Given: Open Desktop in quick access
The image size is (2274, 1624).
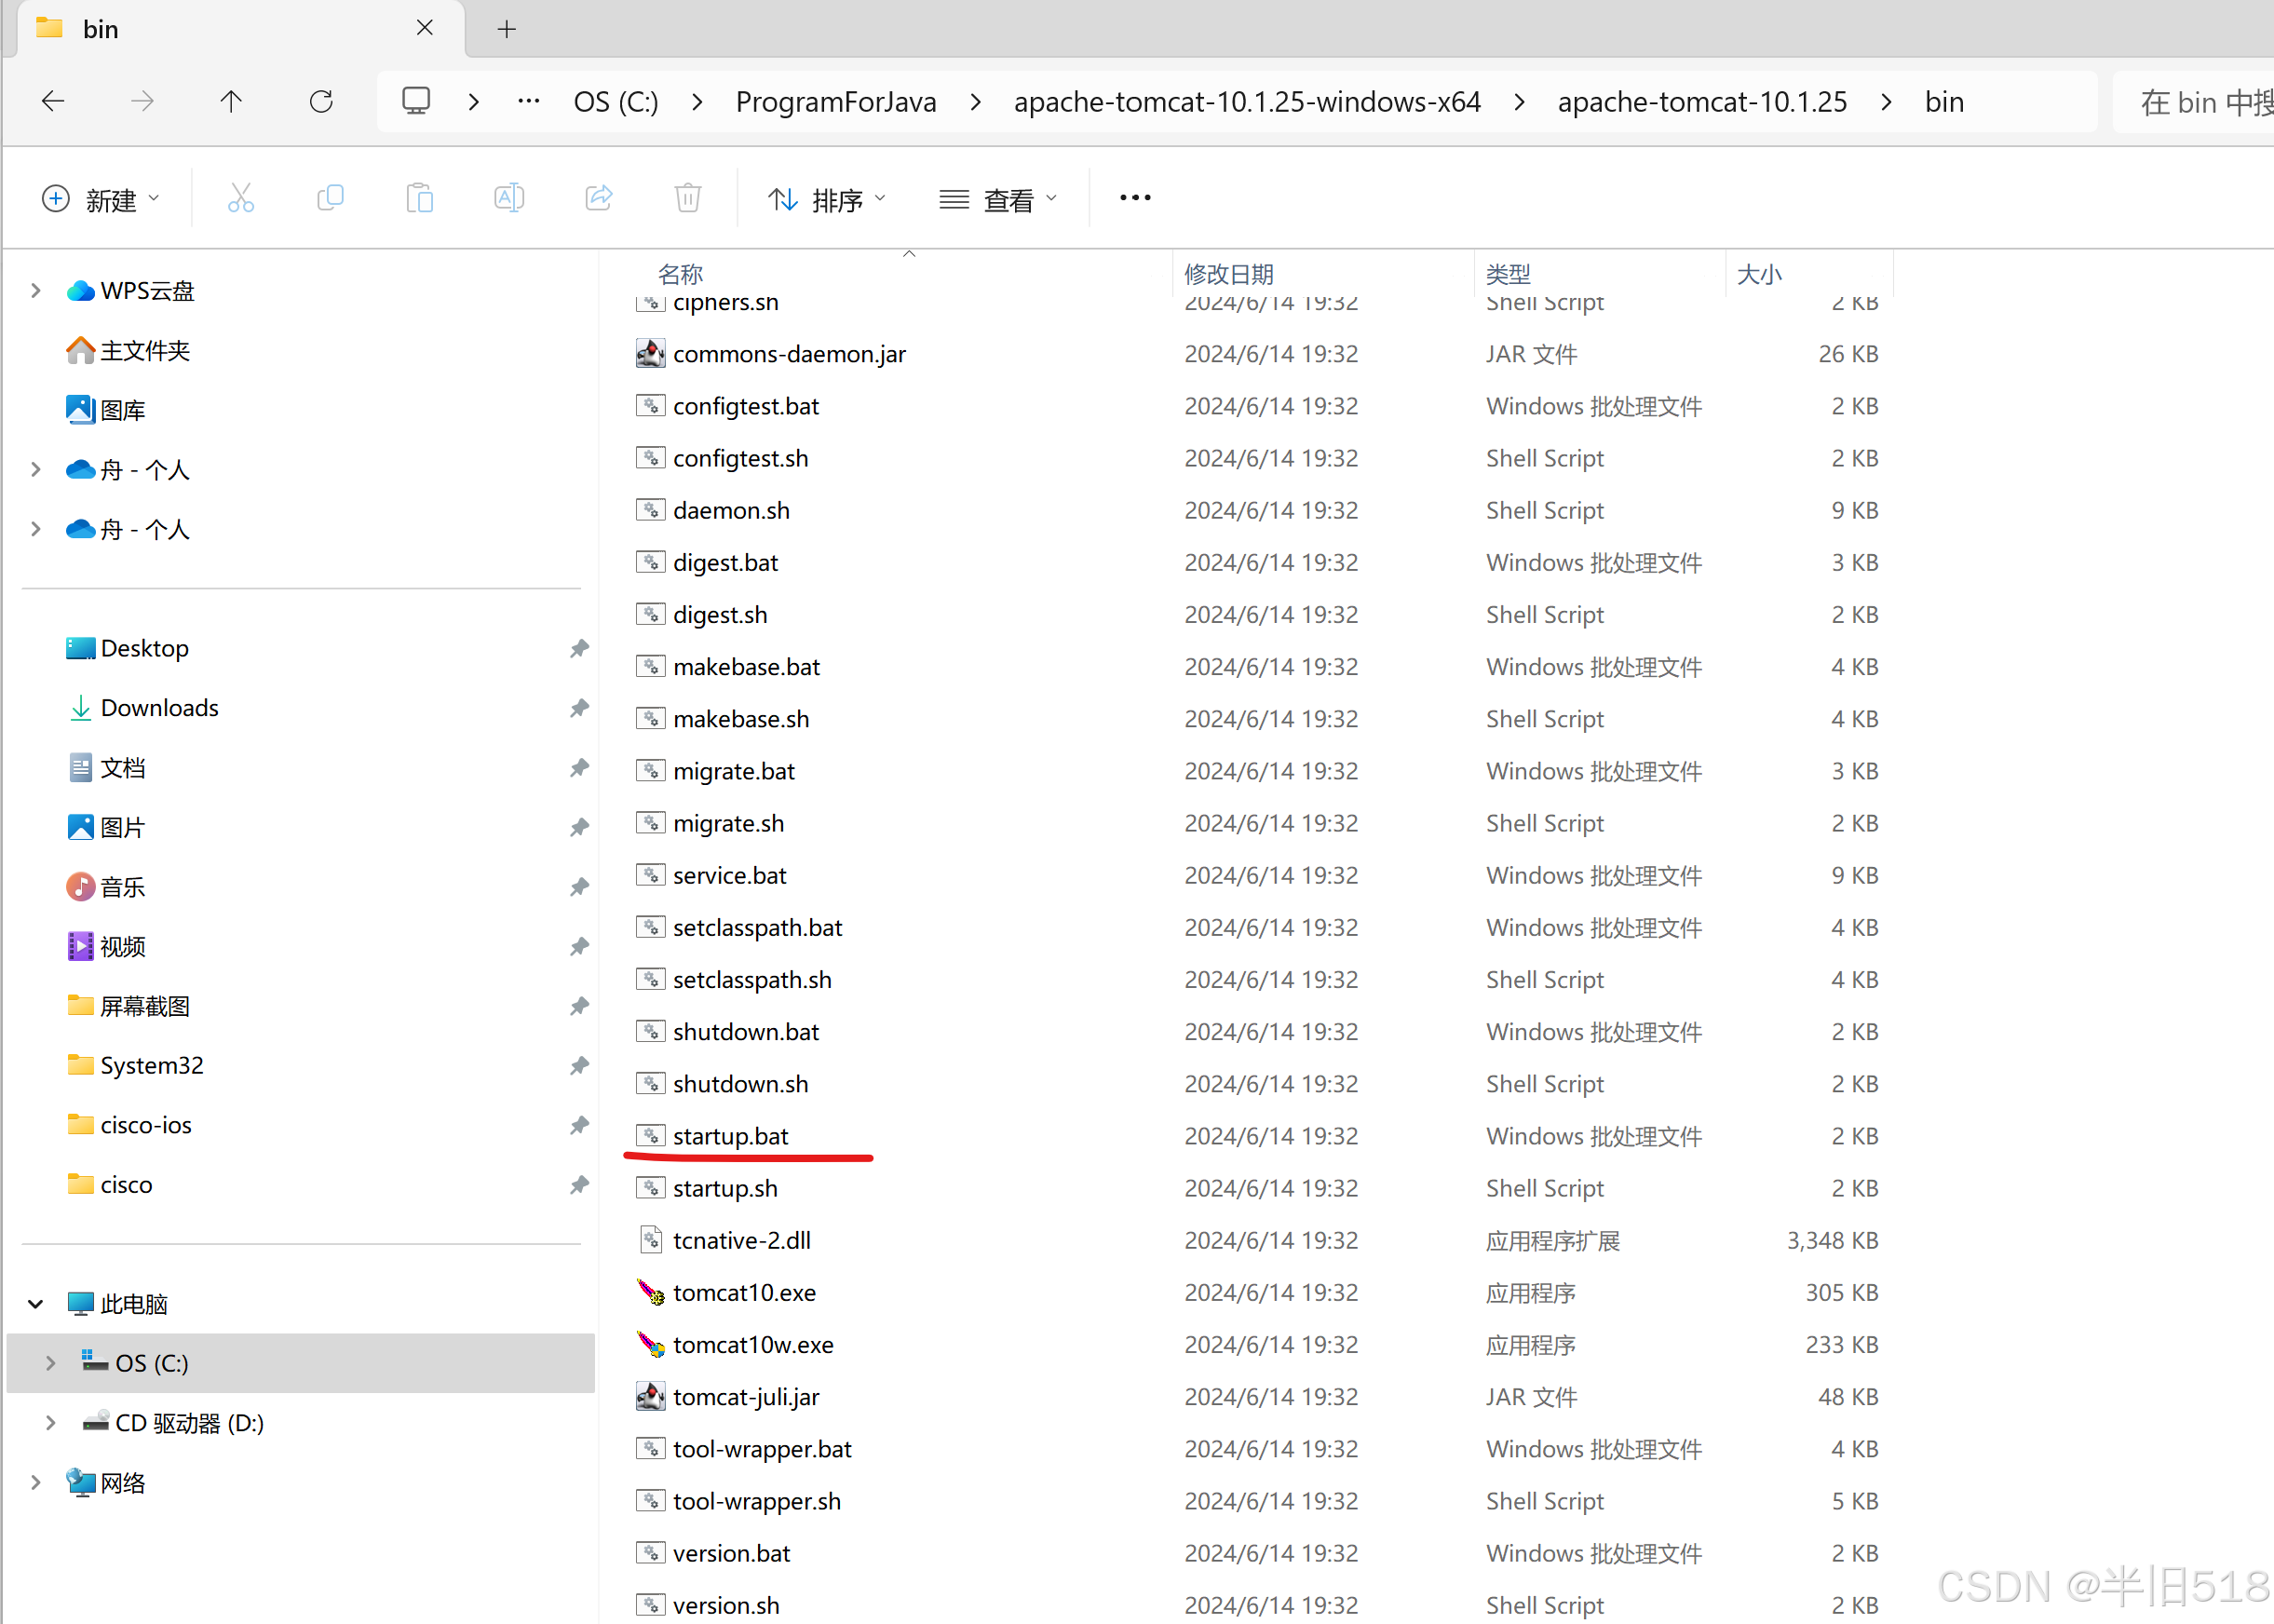Looking at the screenshot, I should tap(127, 648).
